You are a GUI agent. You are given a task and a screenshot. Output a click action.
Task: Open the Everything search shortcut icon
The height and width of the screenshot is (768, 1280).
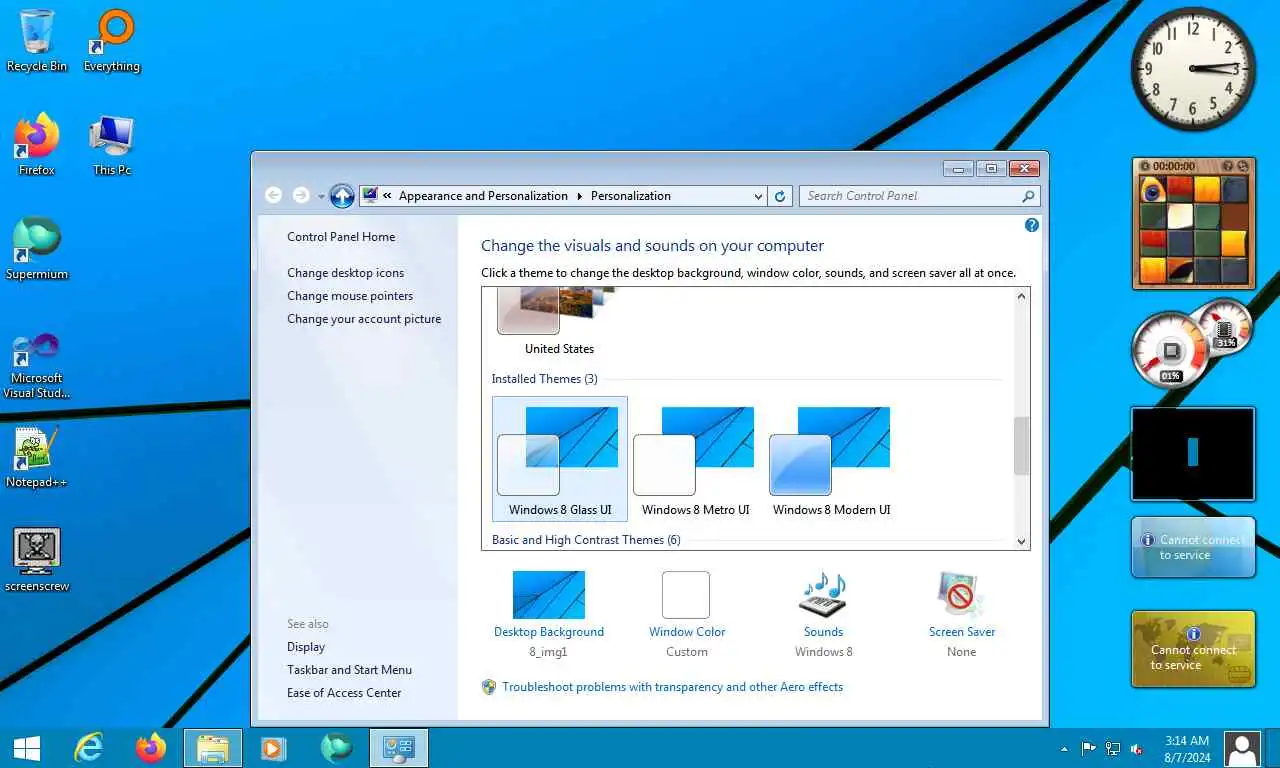point(112,41)
